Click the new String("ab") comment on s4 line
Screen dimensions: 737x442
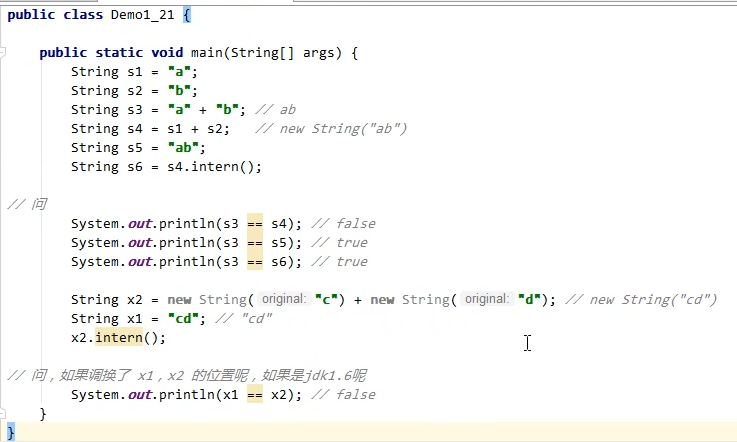[x=332, y=129]
